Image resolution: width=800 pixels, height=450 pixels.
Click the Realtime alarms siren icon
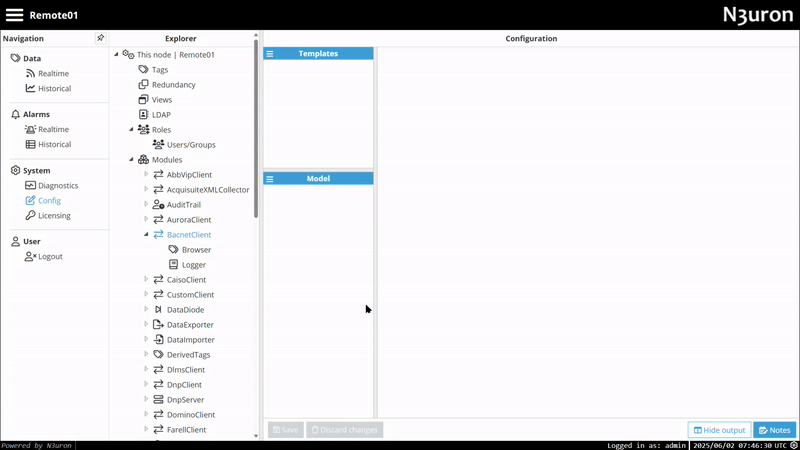point(31,129)
